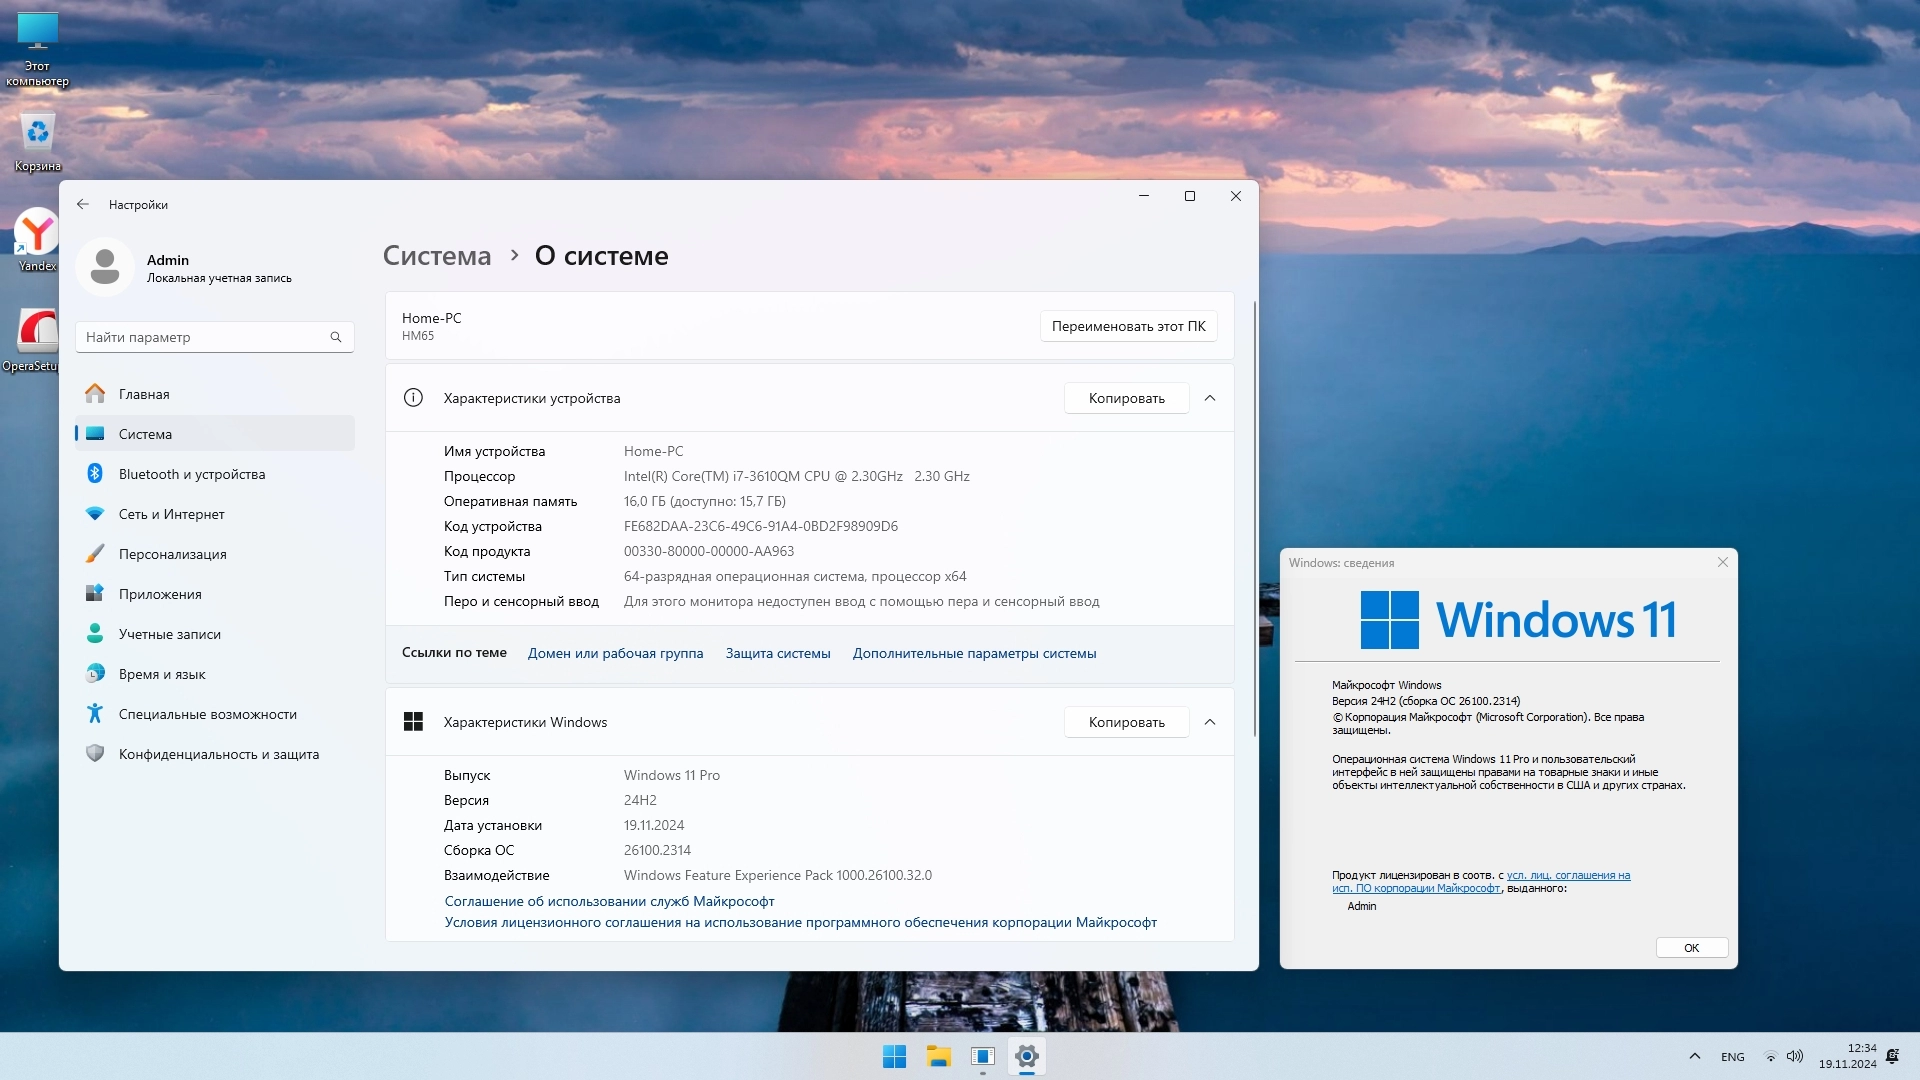Image resolution: width=1920 pixels, height=1080 pixels.
Task: Open File Explorer from taskbar
Action: pos(938,1056)
